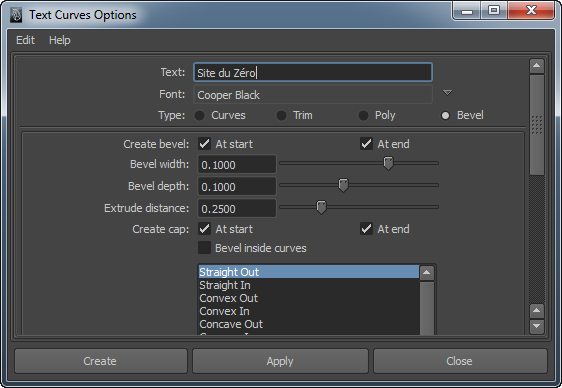Image resolution: width=562 pixels, height=388 pixels.
Task: Click the Maya icon in title bar
Action: (x=16, y=15)
